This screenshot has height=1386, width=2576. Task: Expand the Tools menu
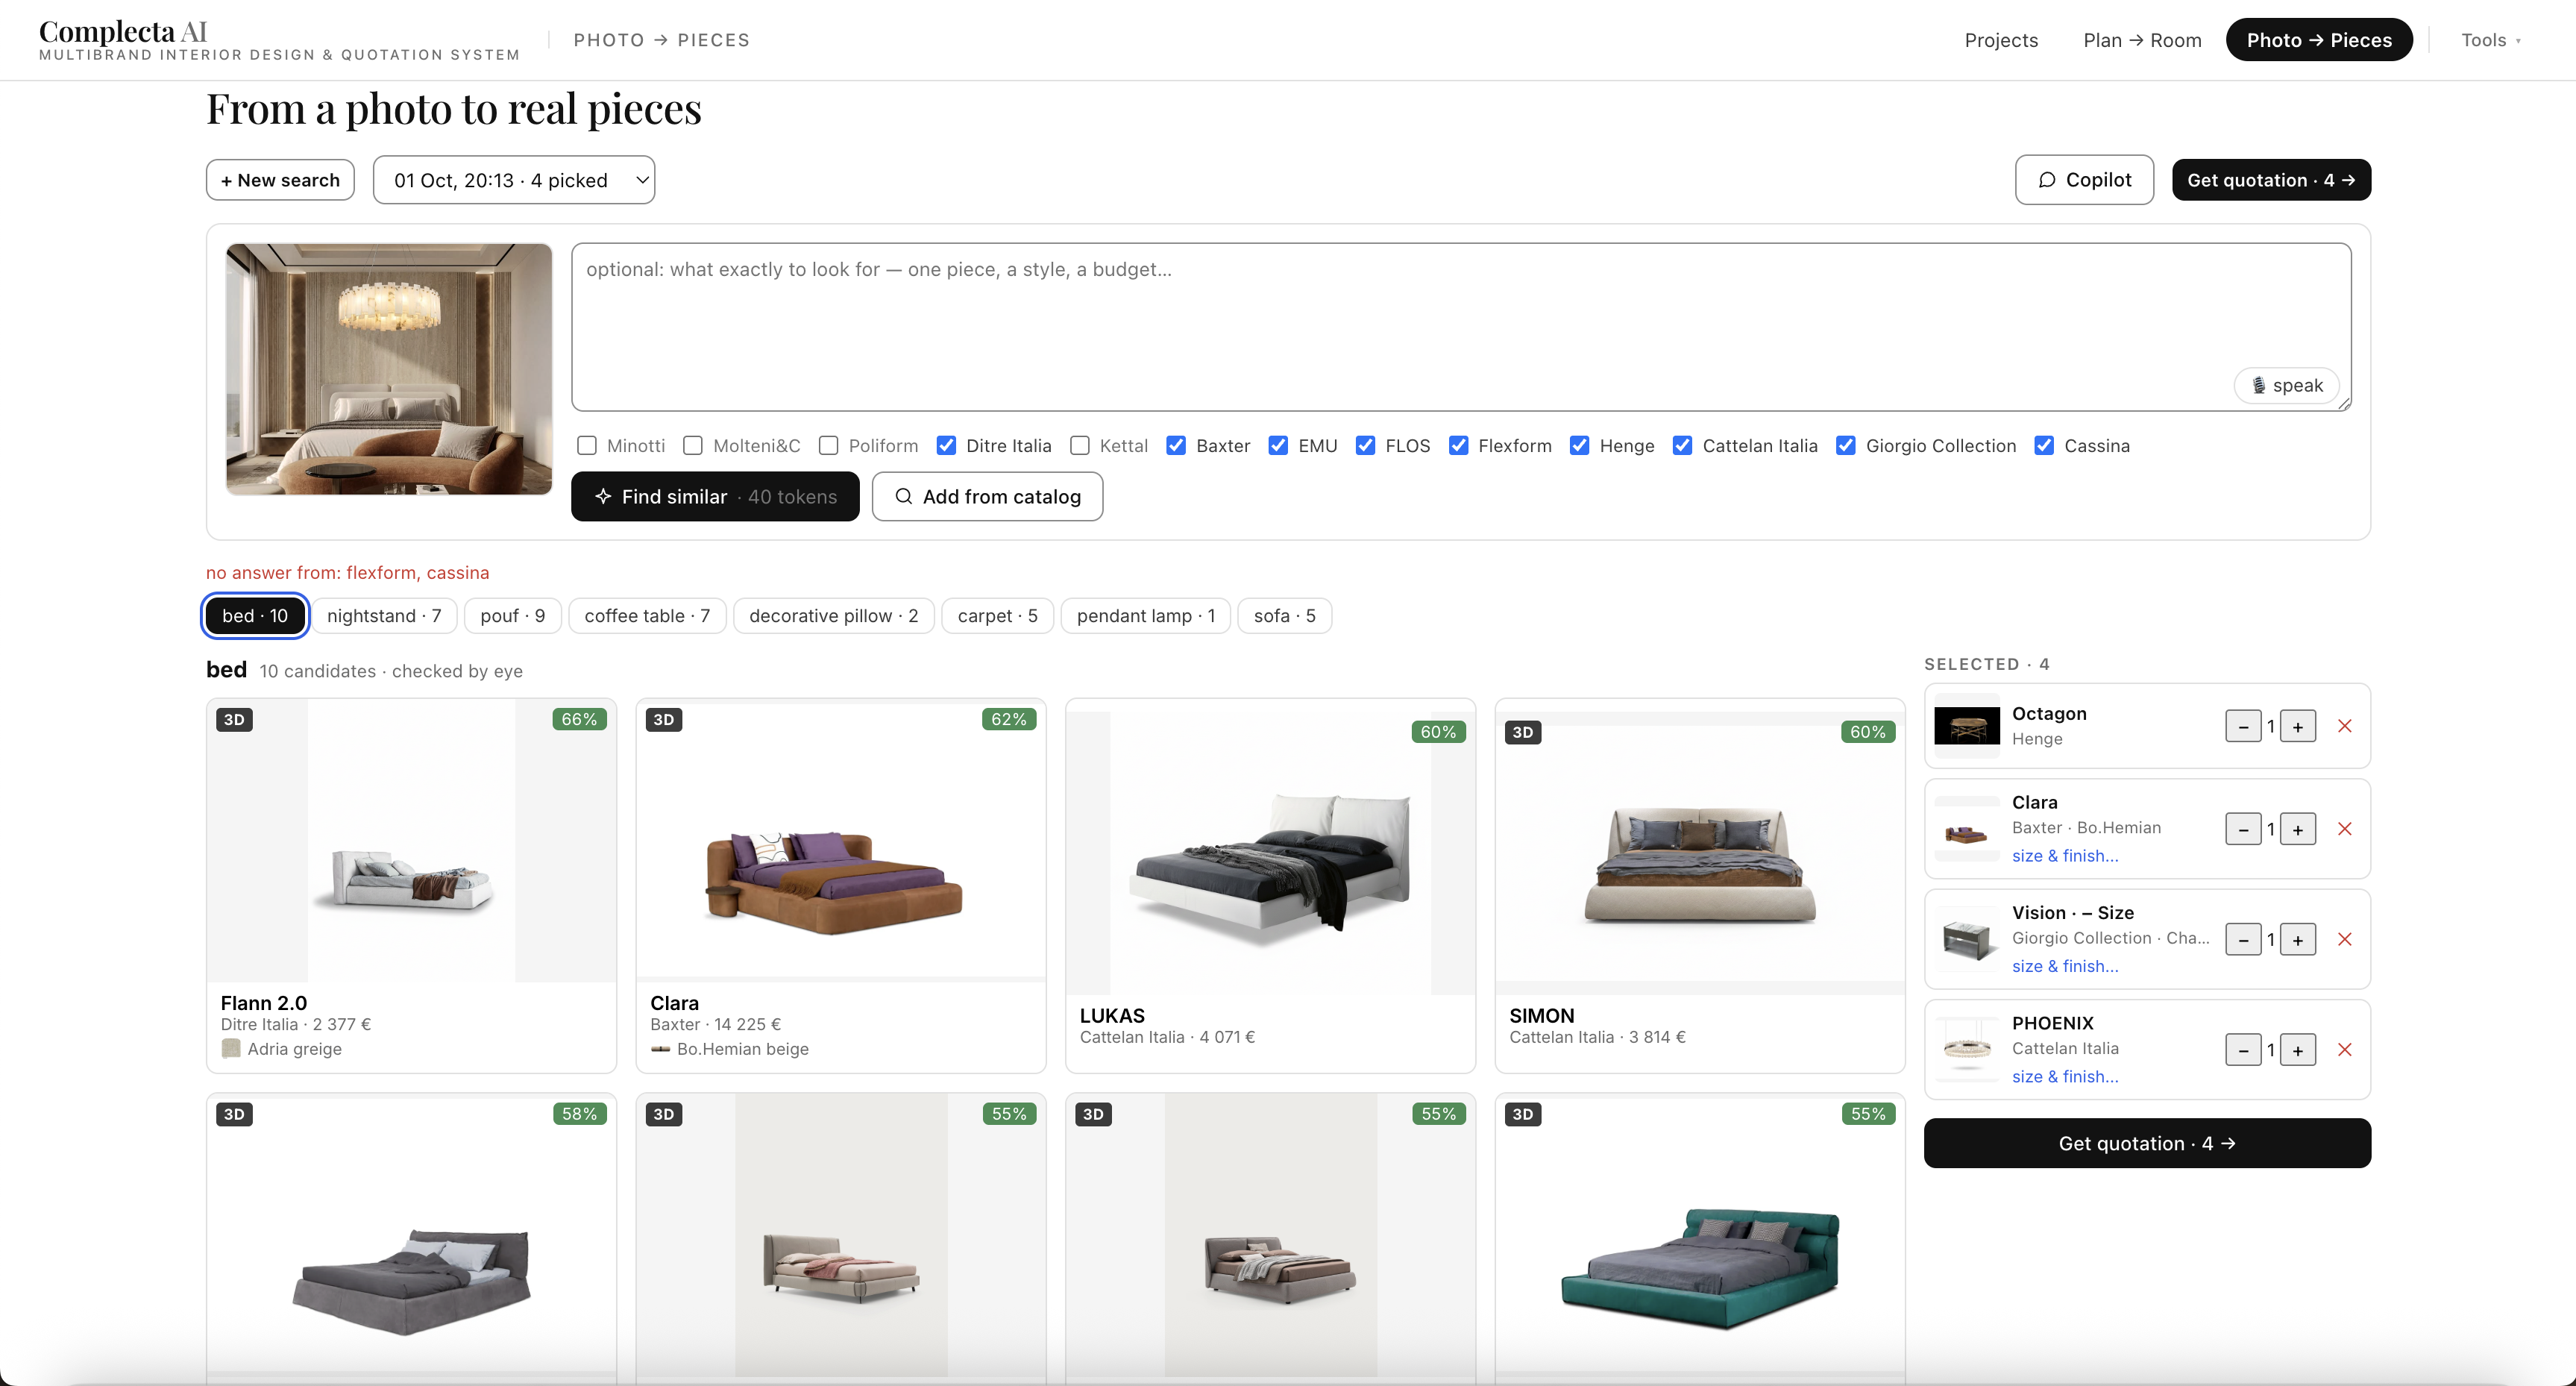click(2490, 40)
